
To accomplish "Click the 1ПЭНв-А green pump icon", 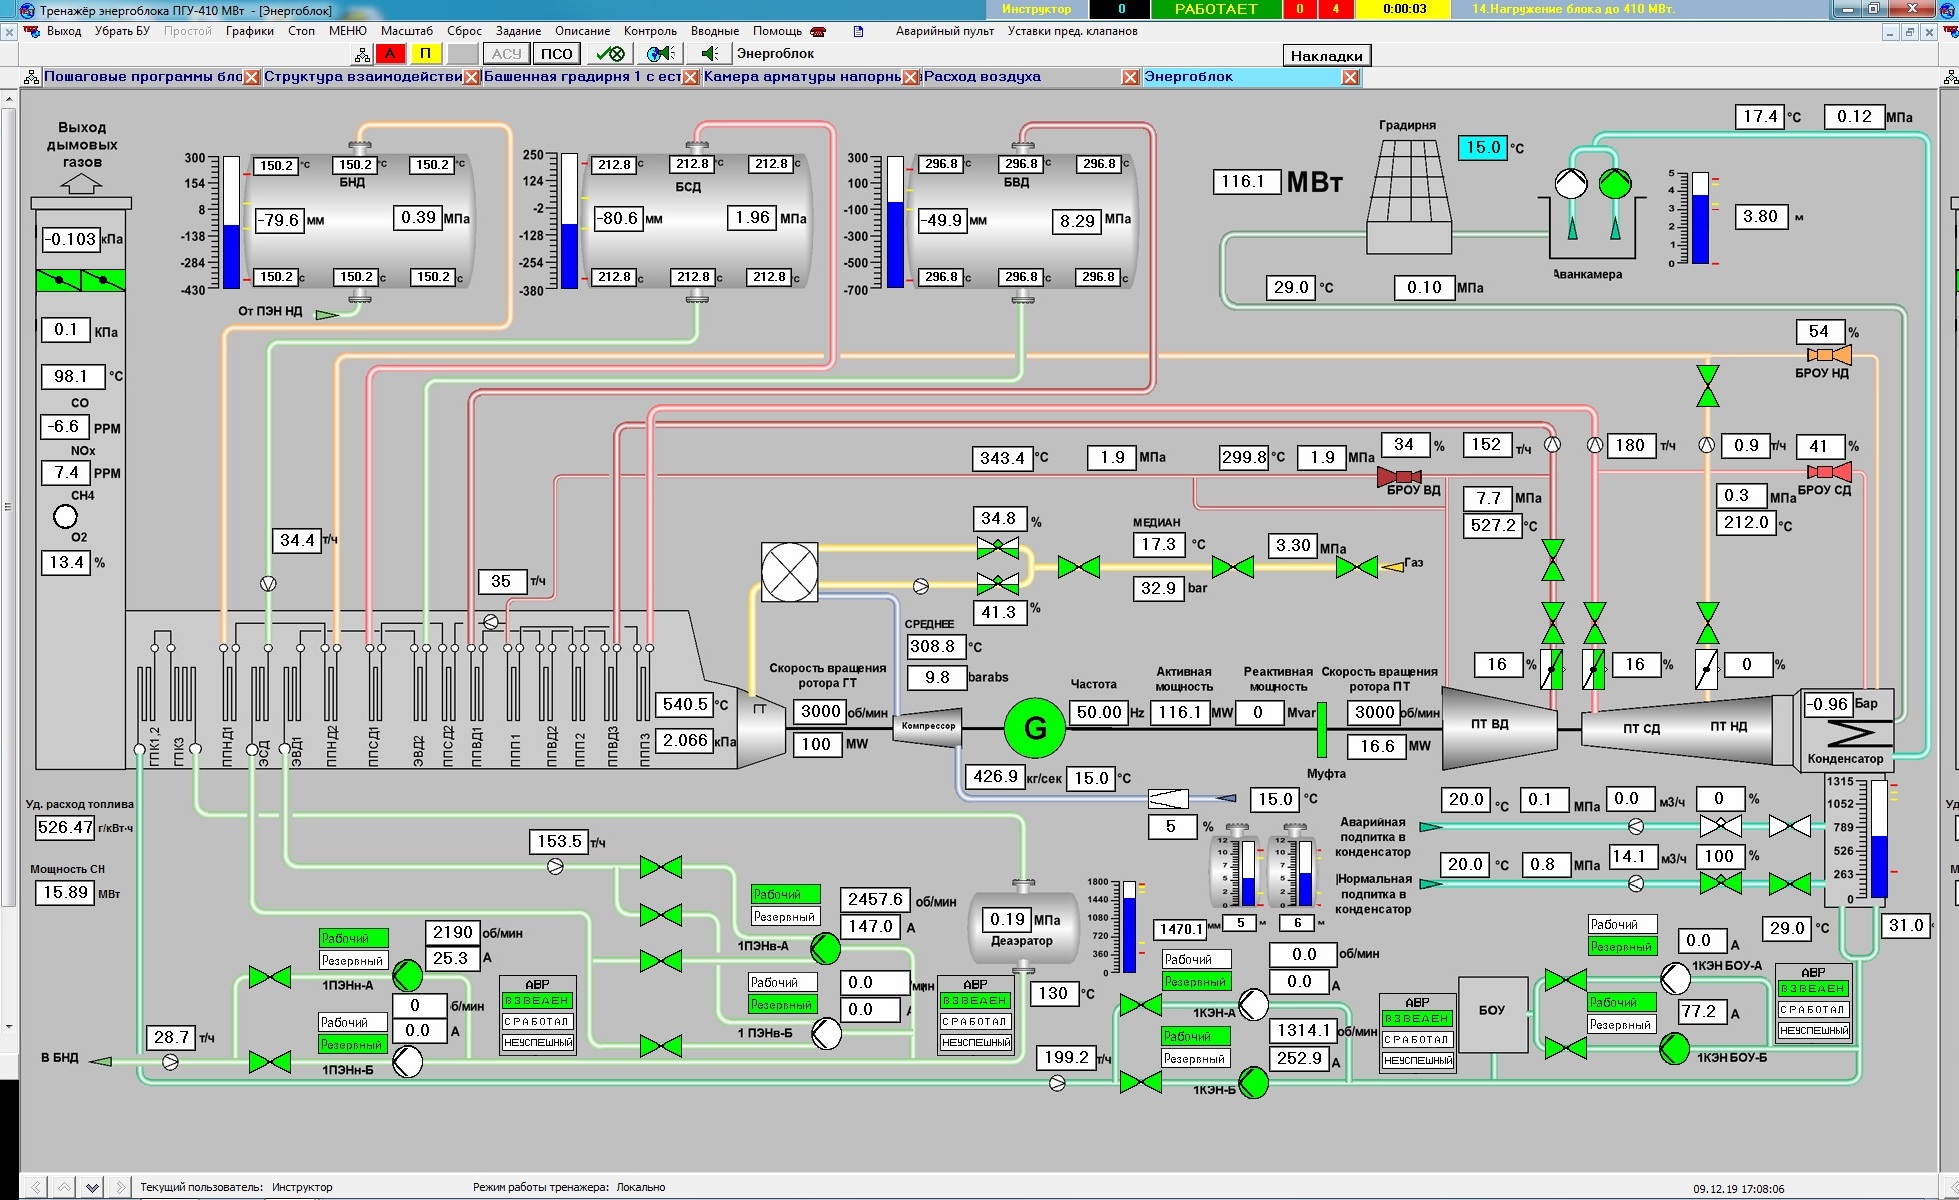I will click(826, 946).
